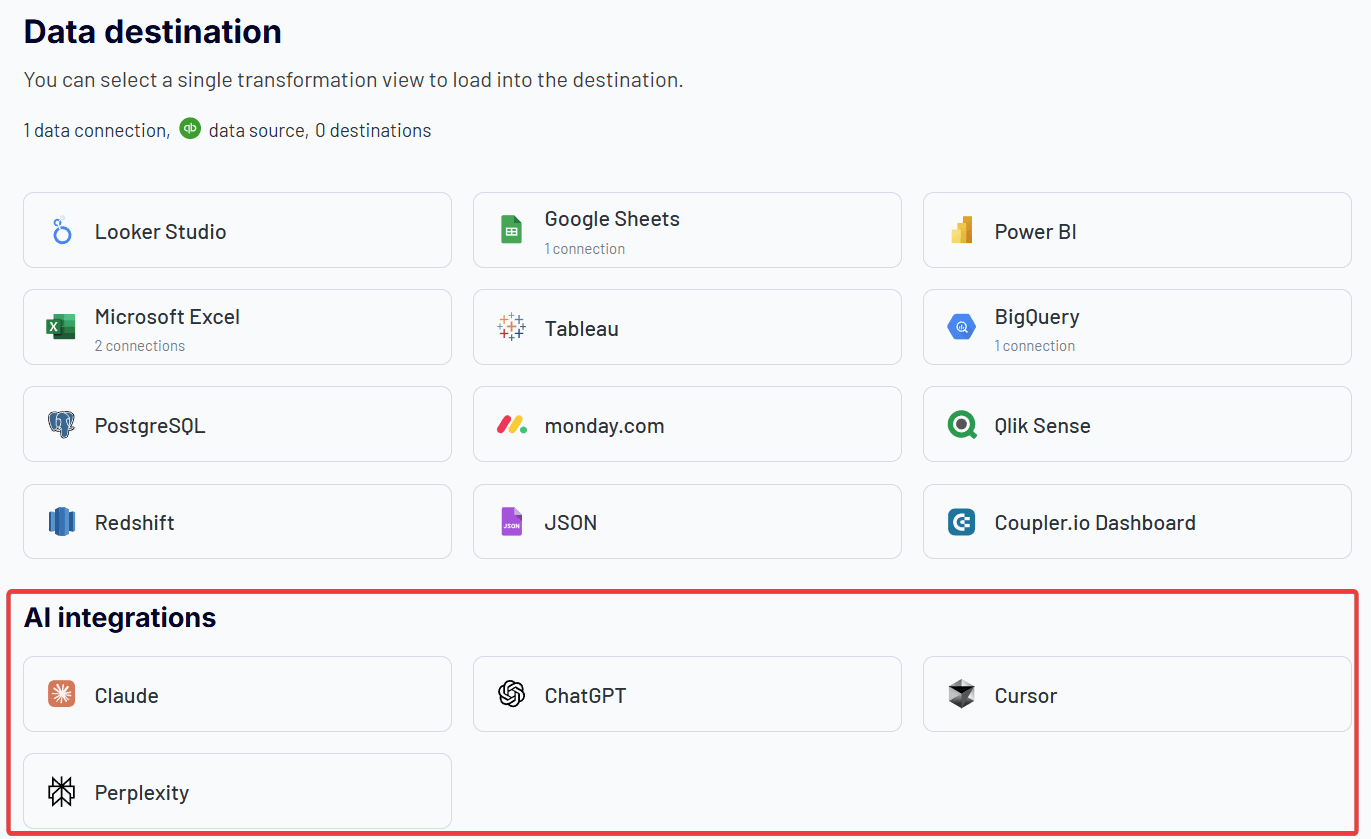This screenshot has height=839, width=1371.
Task: Click the Tableau logo icon
Action: click(x=511, y=327)
